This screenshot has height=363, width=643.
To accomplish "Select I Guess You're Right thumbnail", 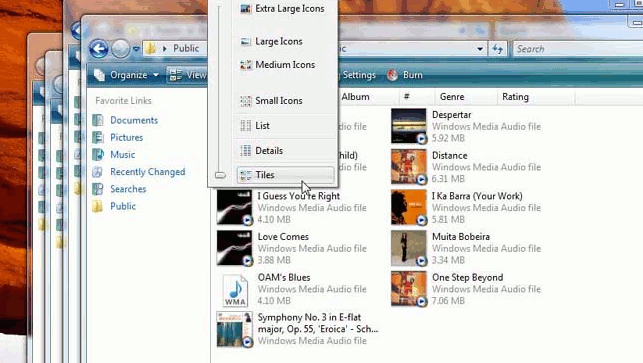I will pos(235,207).
